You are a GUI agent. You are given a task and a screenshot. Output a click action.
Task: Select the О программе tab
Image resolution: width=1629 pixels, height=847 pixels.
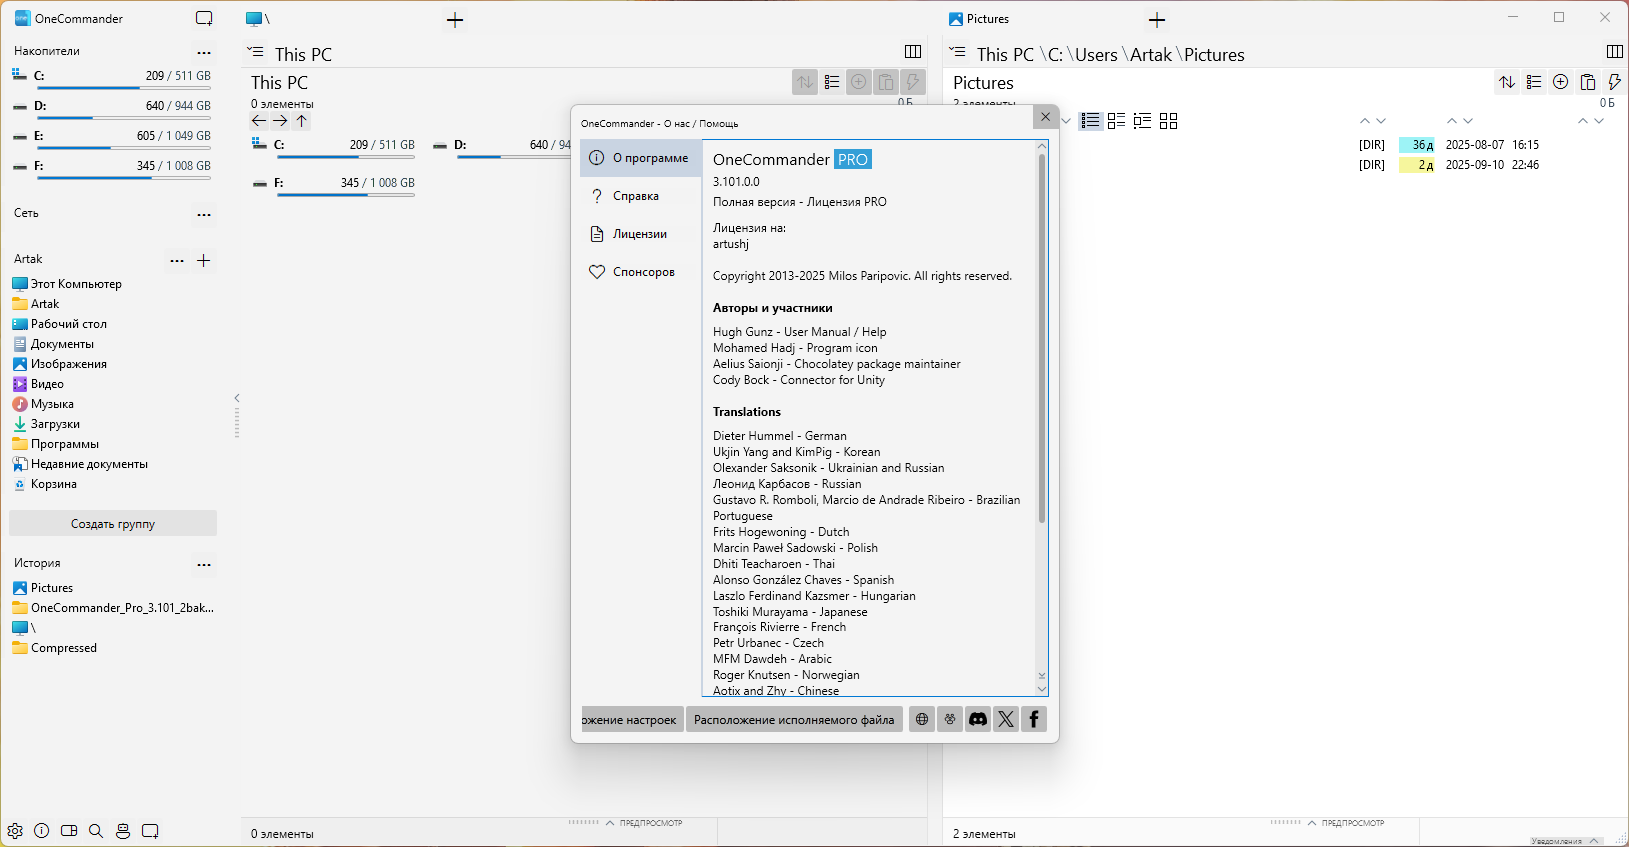coord(641,158)
